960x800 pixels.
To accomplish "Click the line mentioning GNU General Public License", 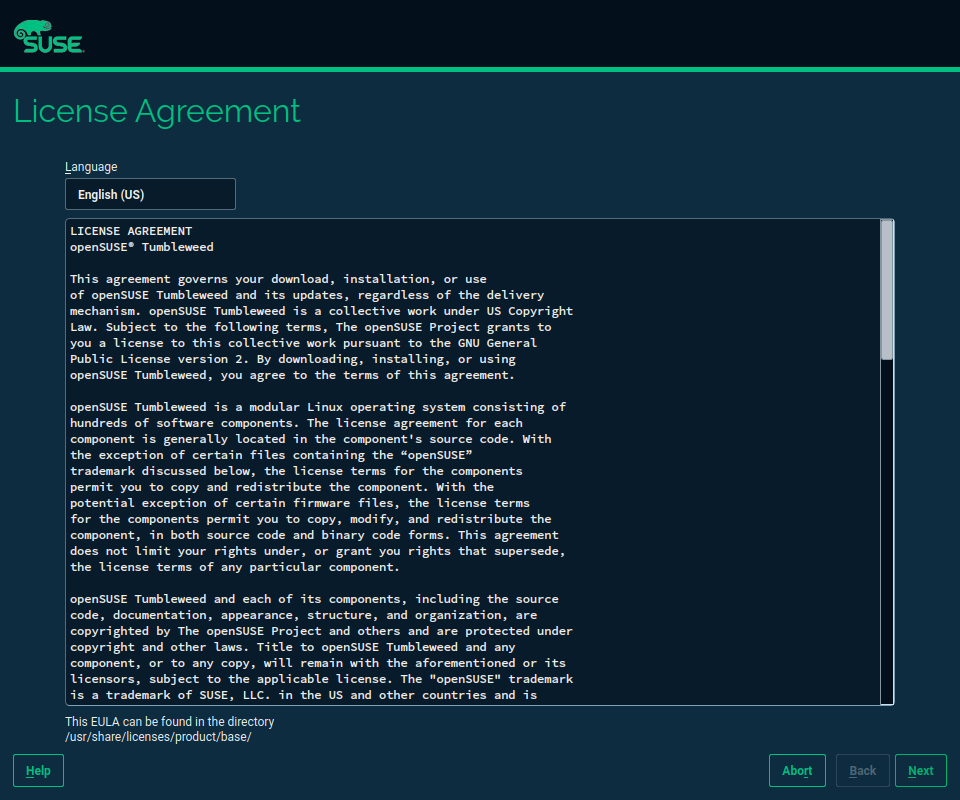I will coord(310,343).
